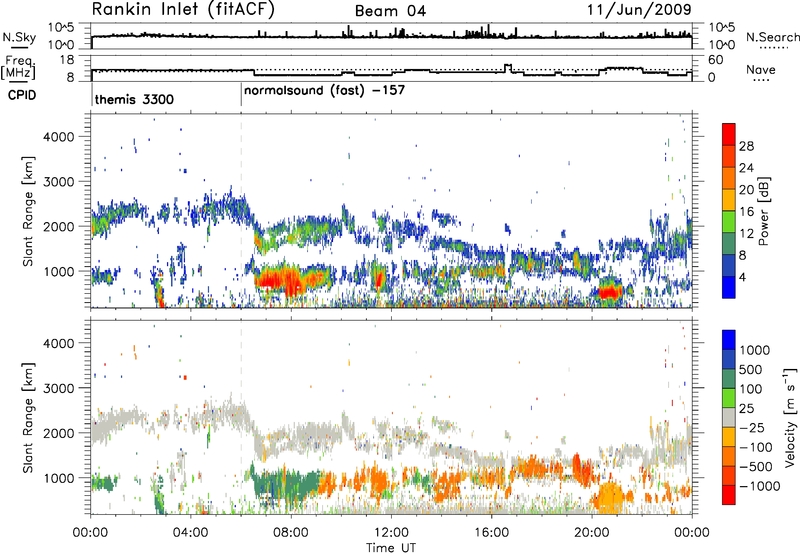Click the '-25' tick on the Velocity colorbar
The height and width of the screenshot is (554, 800).
[754, 428]
